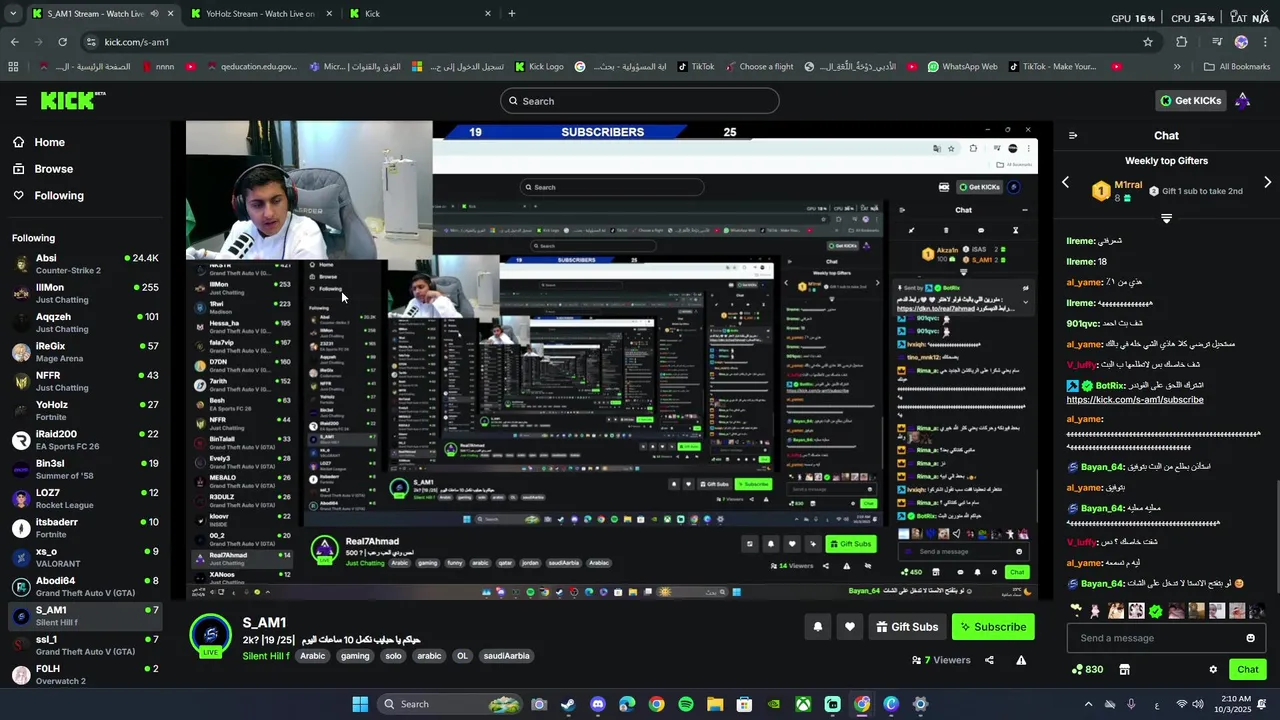Open chat settings gear
Screen dimensions: 1280x720
(1213, 669)
